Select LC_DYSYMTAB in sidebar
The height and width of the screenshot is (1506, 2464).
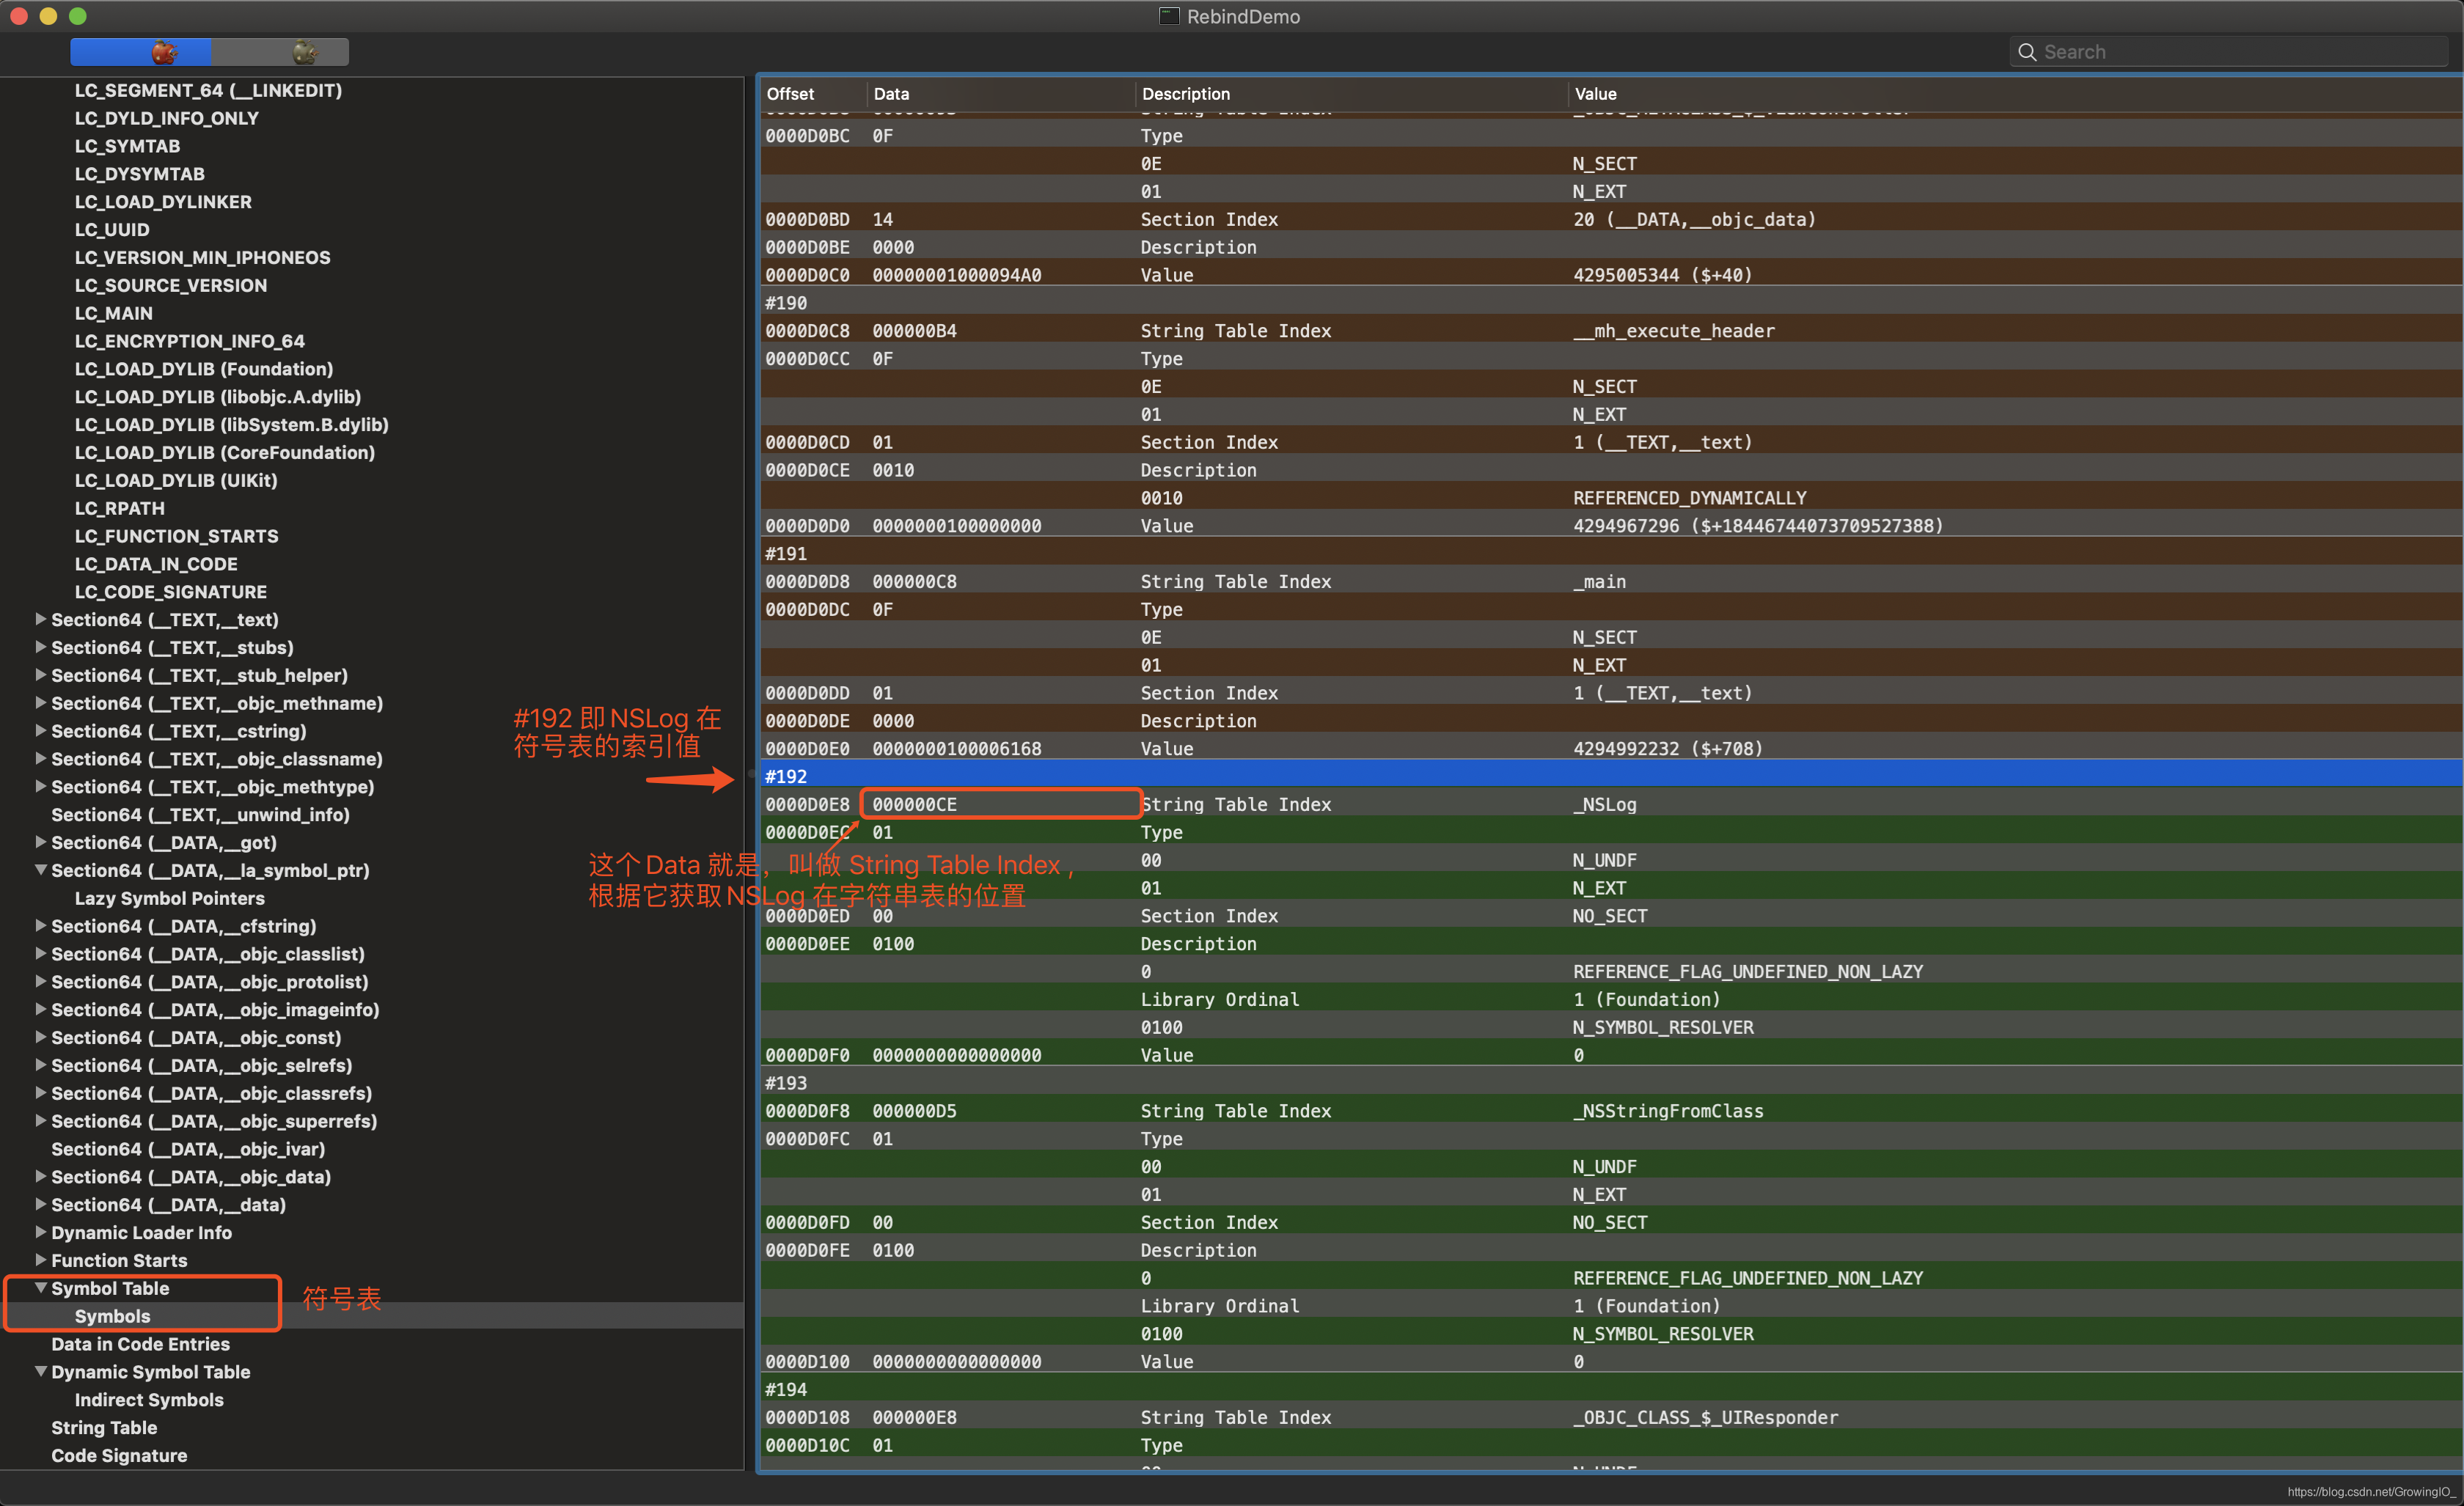pyautogui.click(x=139, y=174)
